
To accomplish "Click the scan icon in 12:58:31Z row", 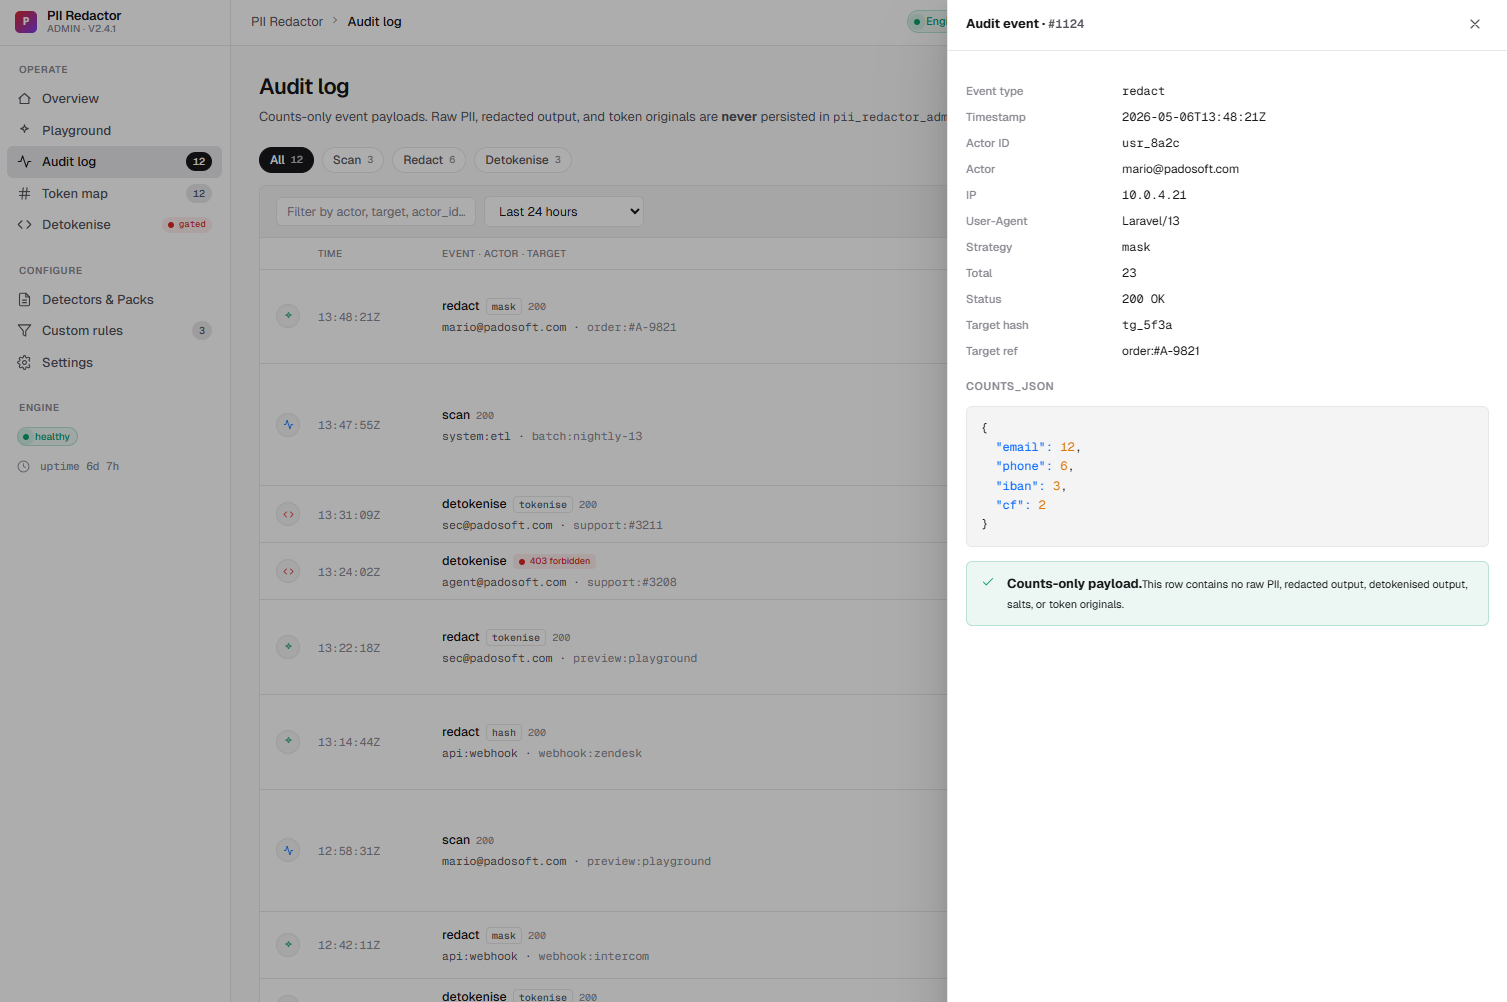I will click(x=288, y=851).
